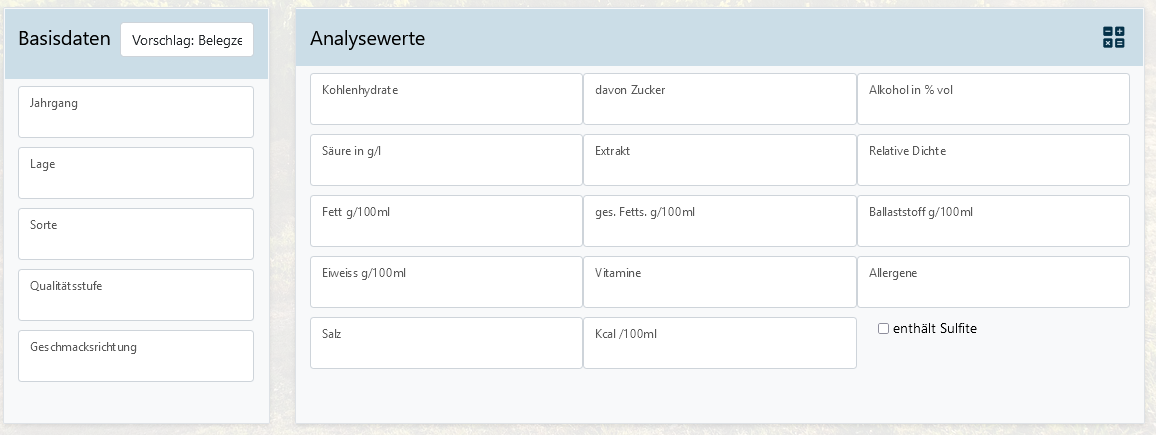Focus the 'davon Zucker' field

coord(719,99)
